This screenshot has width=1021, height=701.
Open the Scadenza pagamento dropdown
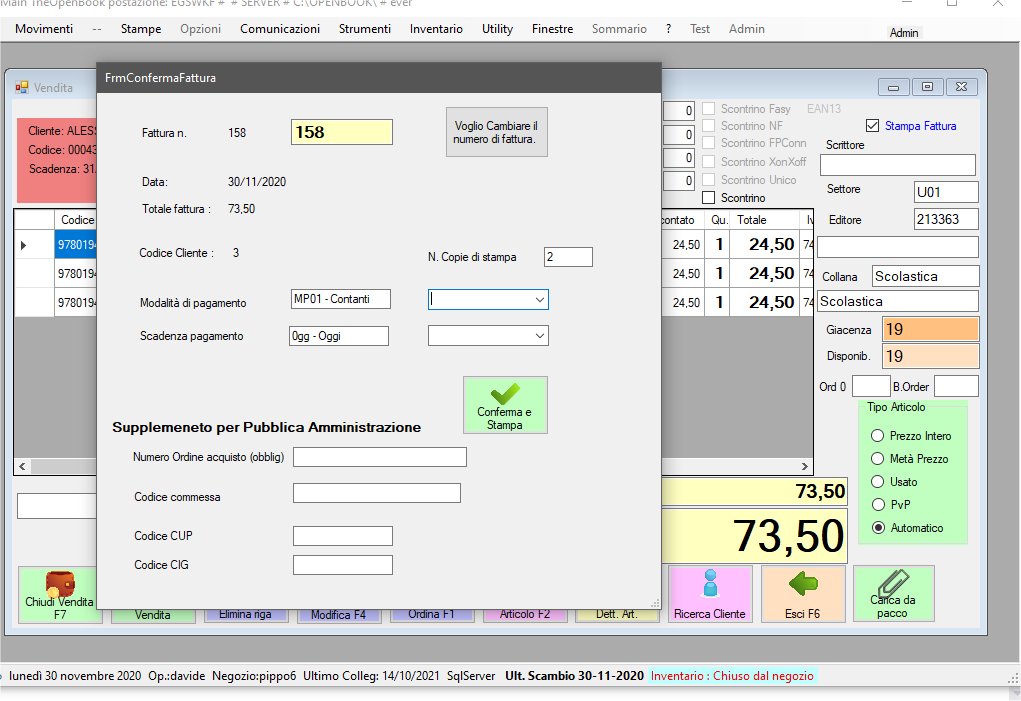coord(540,336)
